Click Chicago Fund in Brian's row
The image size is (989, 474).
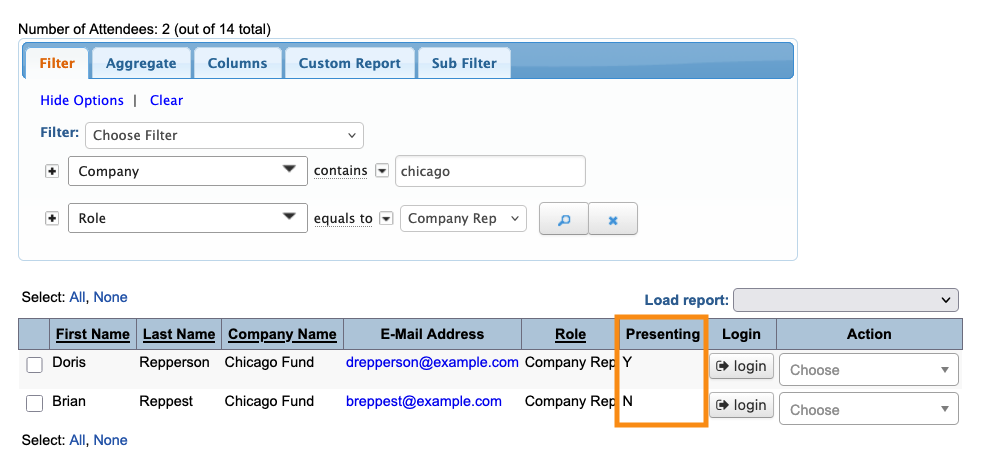(269, 401)
